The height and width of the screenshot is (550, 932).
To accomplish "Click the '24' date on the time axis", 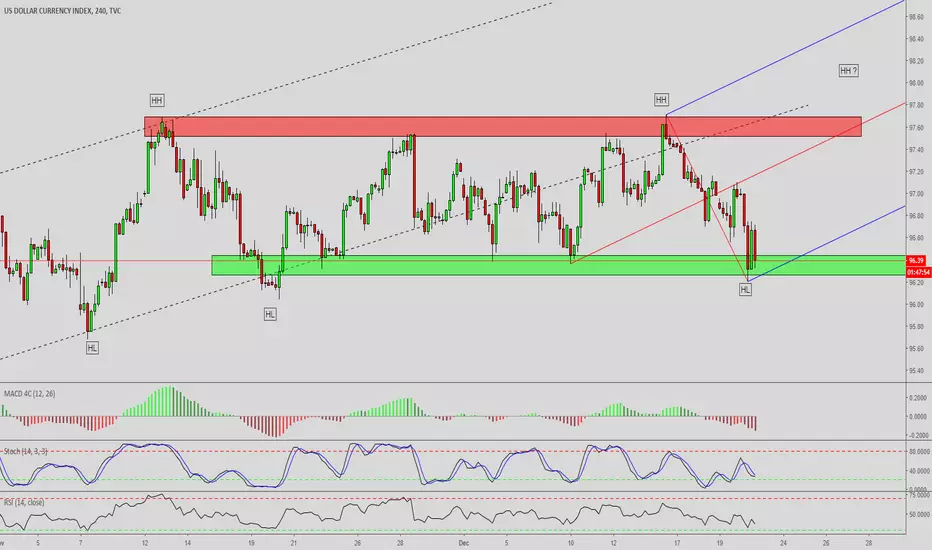I will [x=783, y=543].
